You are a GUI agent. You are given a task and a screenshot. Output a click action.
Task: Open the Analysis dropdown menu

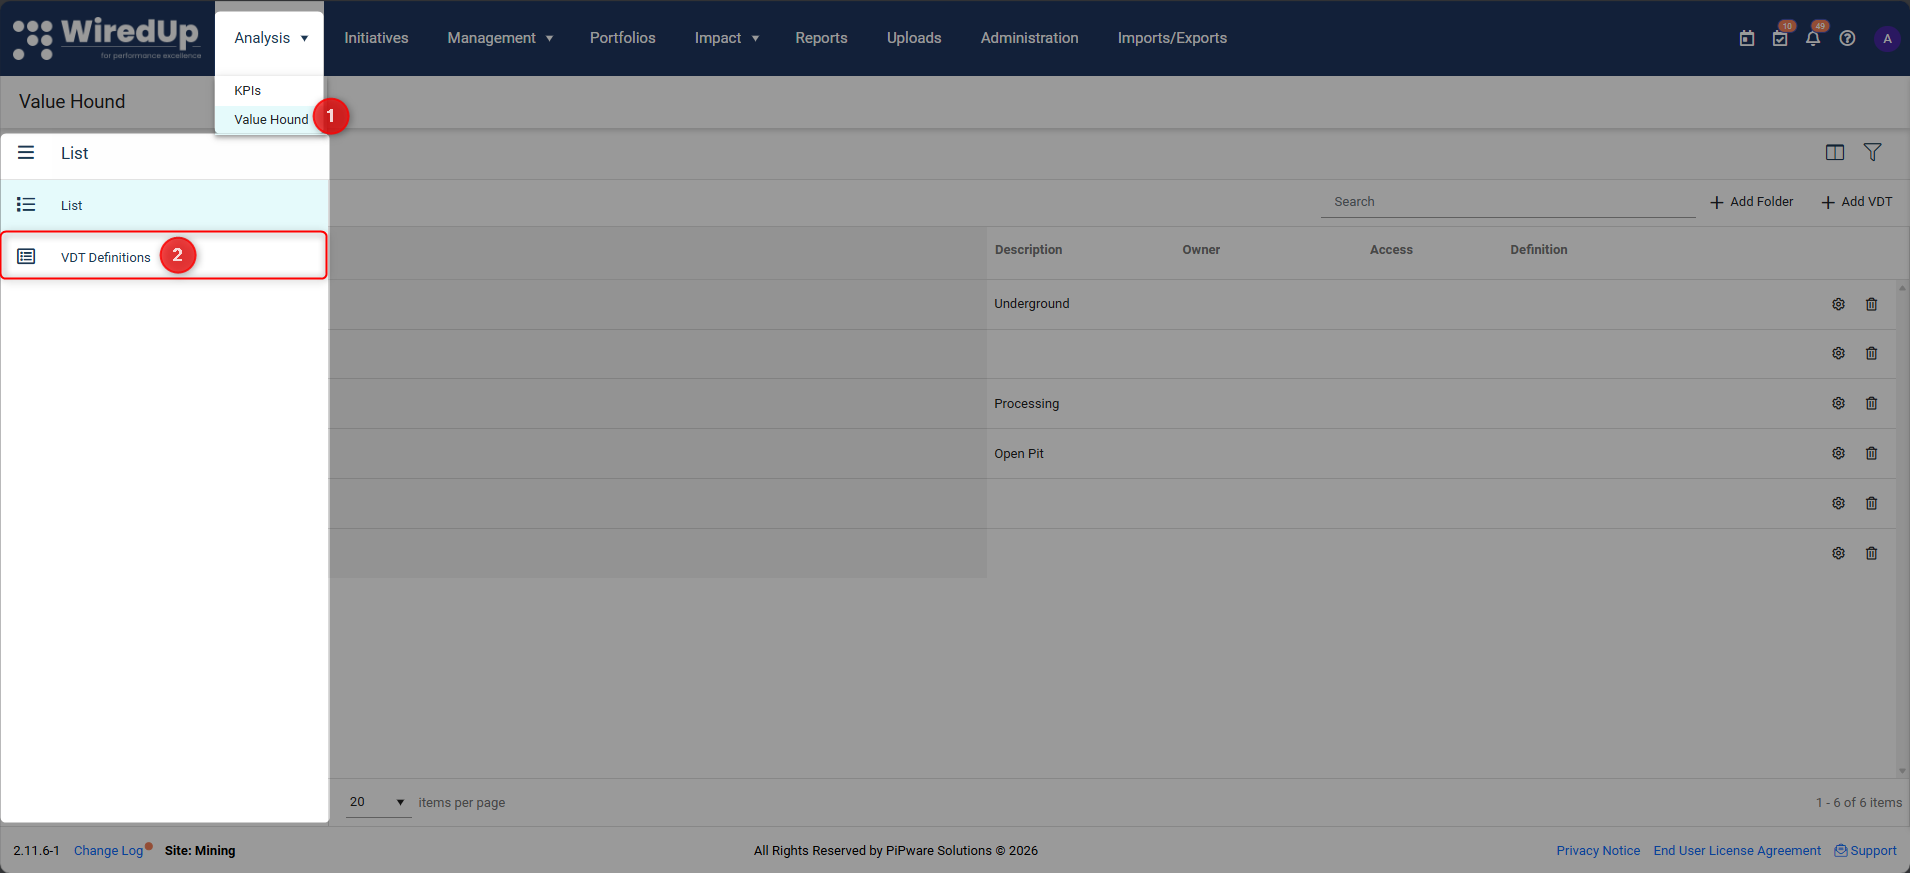pos(270,38)
